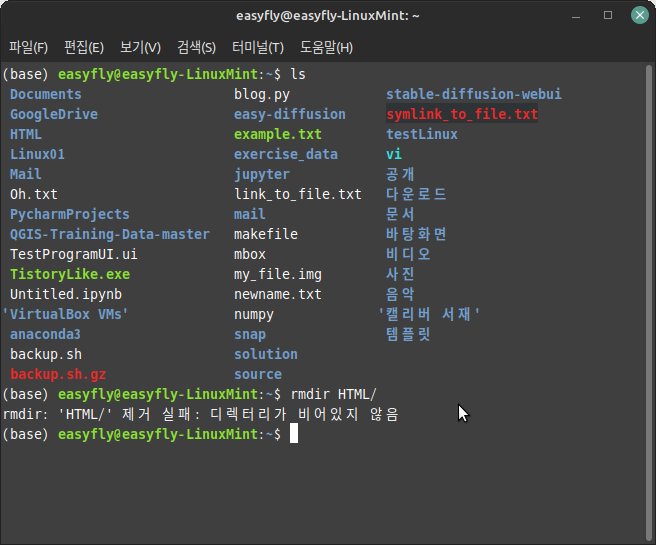Click the red backup.sh.gz file name
This screenshot has width=656, height=545.
58,374
